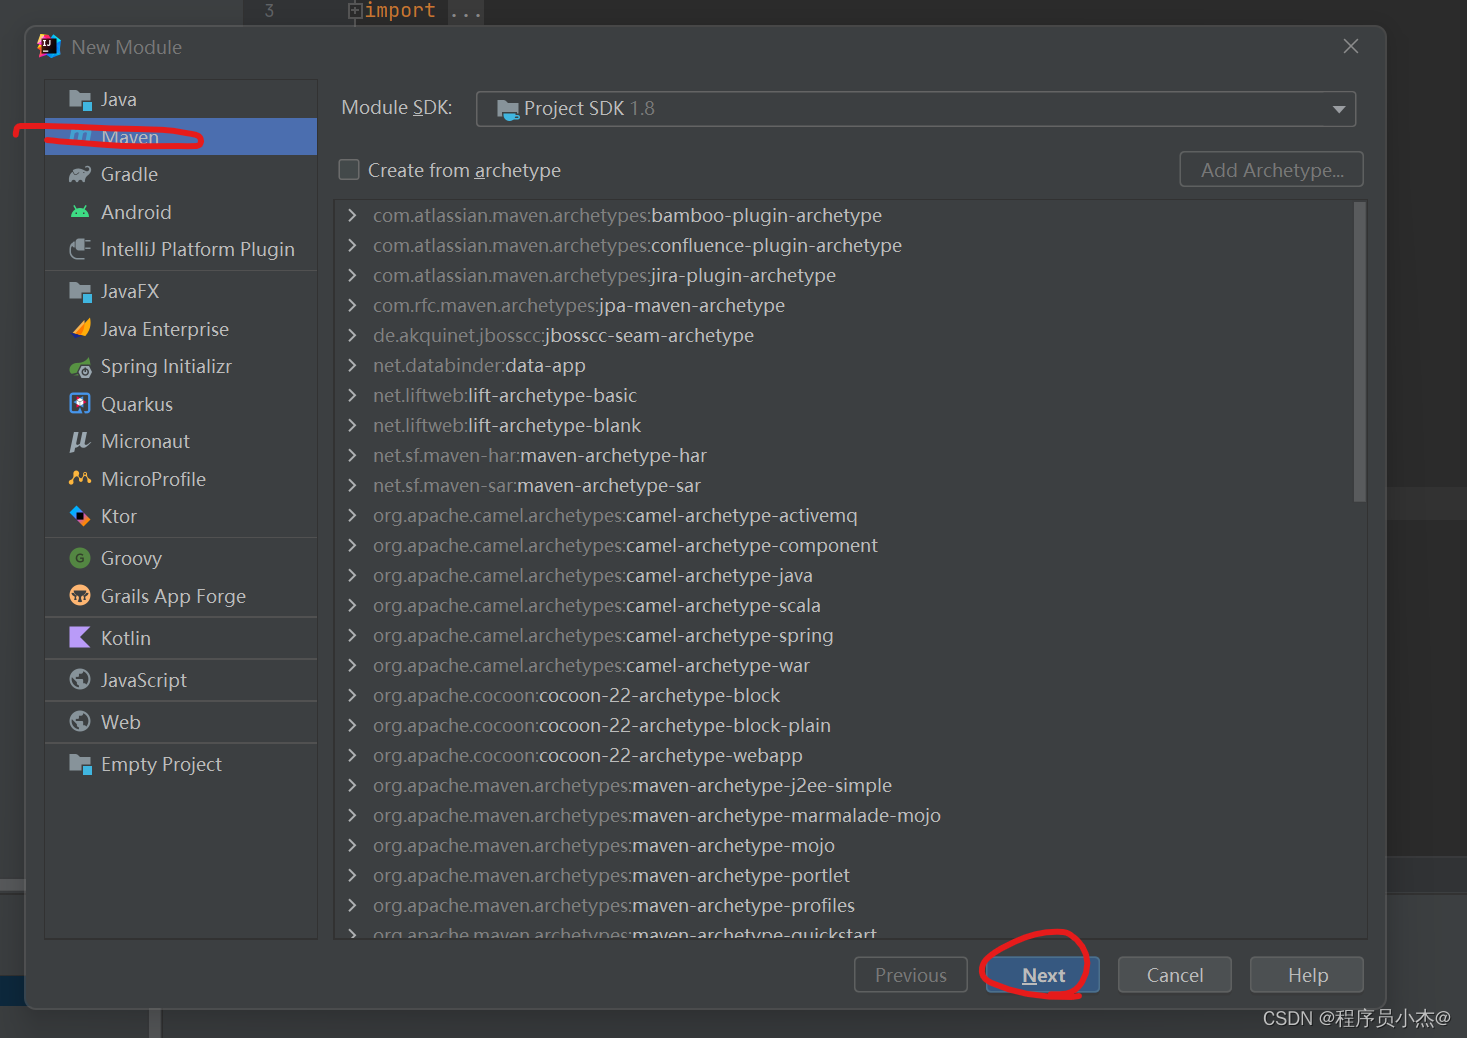The width and height of the screenshot is (1467, 1038).
Task: Click the Gradle elephant icon
Action: coord(80,174)
